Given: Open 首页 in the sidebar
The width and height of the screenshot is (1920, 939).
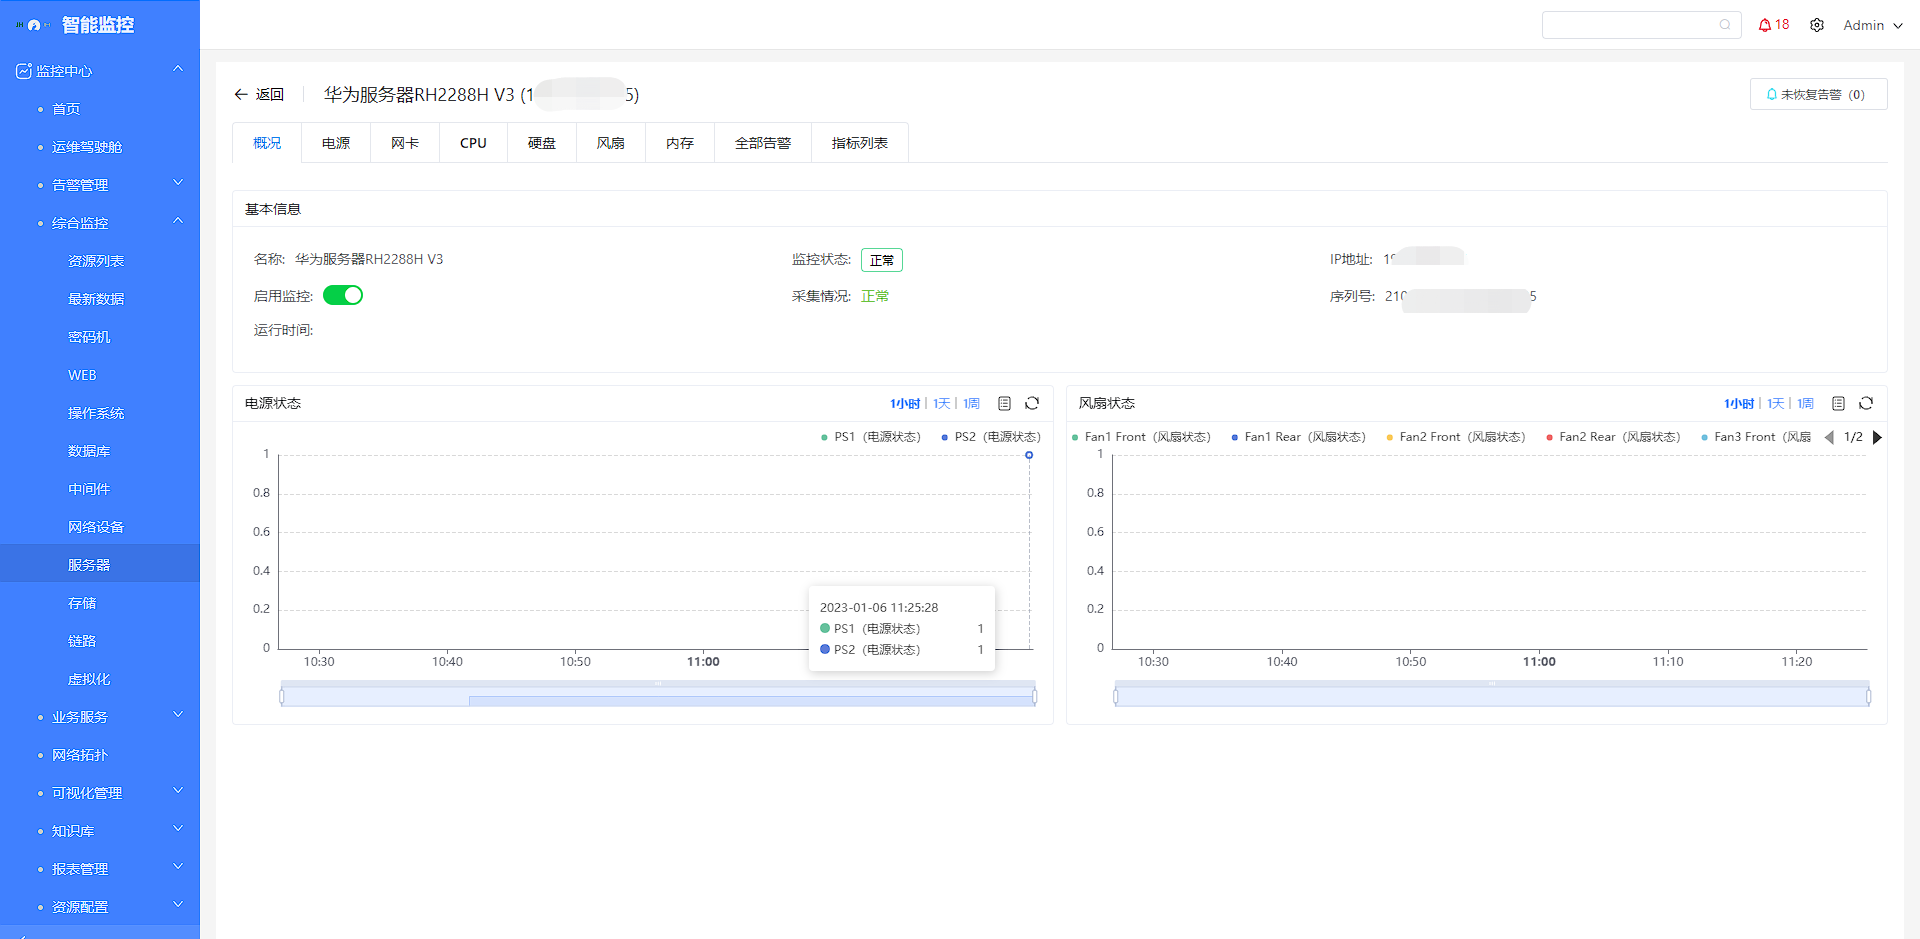Looking at the screenshot, I should pyautogui.click(x=66, y=109).
